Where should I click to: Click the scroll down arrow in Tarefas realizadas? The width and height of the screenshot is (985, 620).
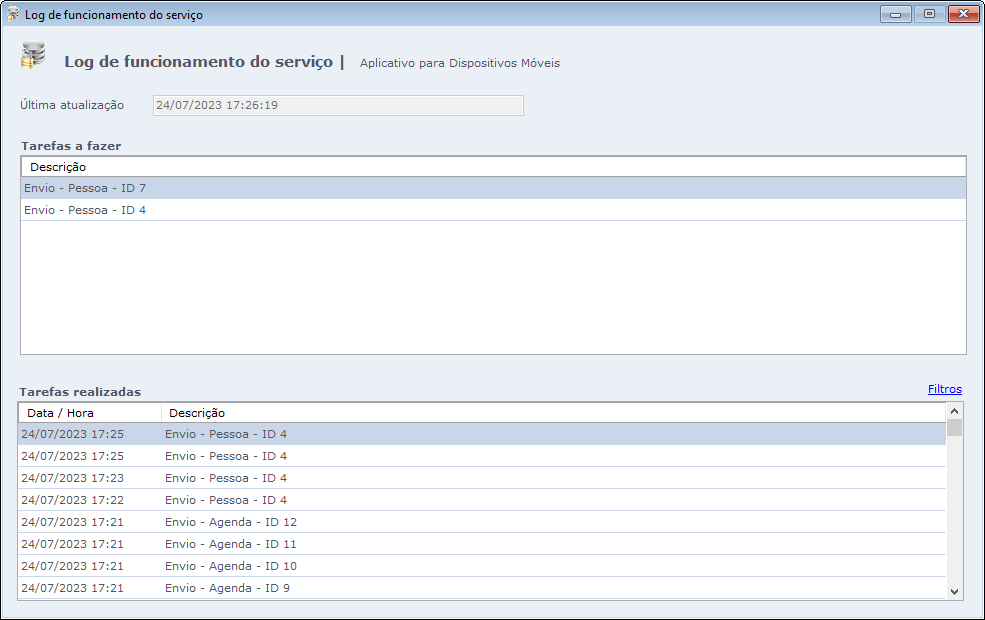pyautogui.click(x=954, y=591)
